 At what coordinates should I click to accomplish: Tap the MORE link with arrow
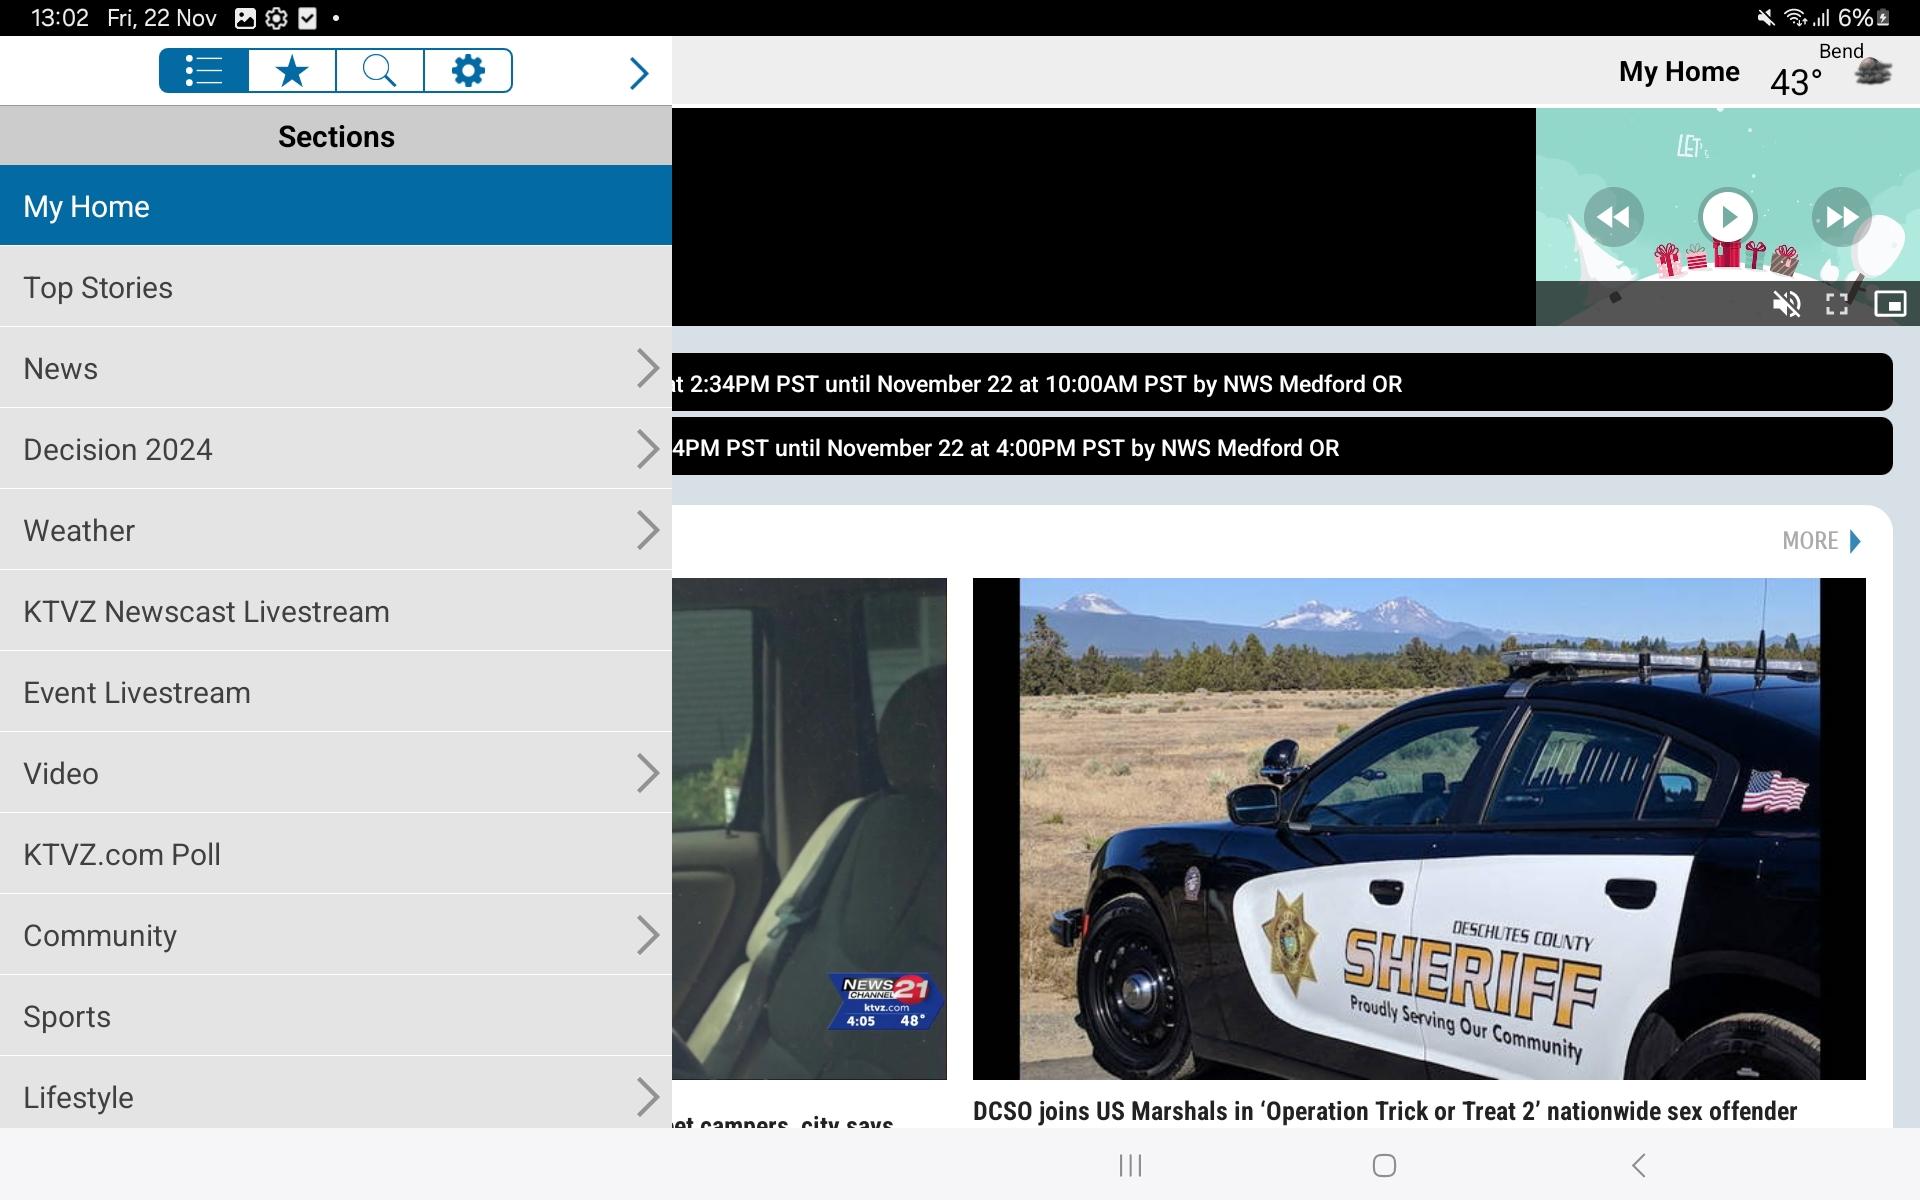click(1821, 541)
